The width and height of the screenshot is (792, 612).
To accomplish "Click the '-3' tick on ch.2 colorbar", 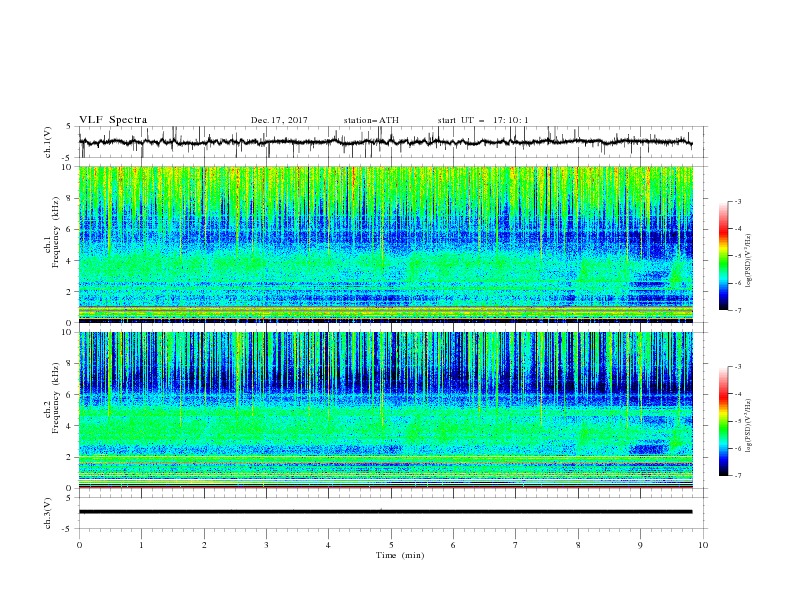I will 737,367.
